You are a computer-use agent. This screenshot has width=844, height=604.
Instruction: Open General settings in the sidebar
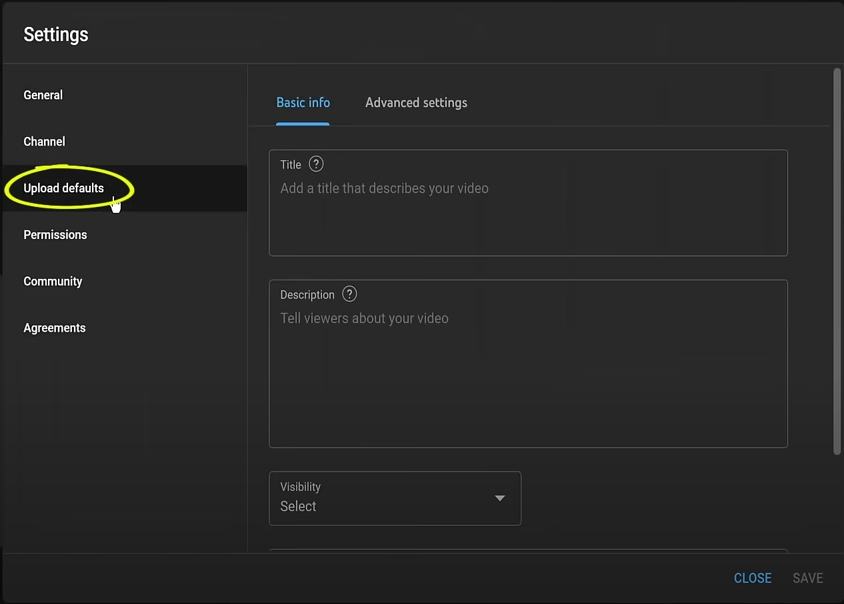point(43,95)
